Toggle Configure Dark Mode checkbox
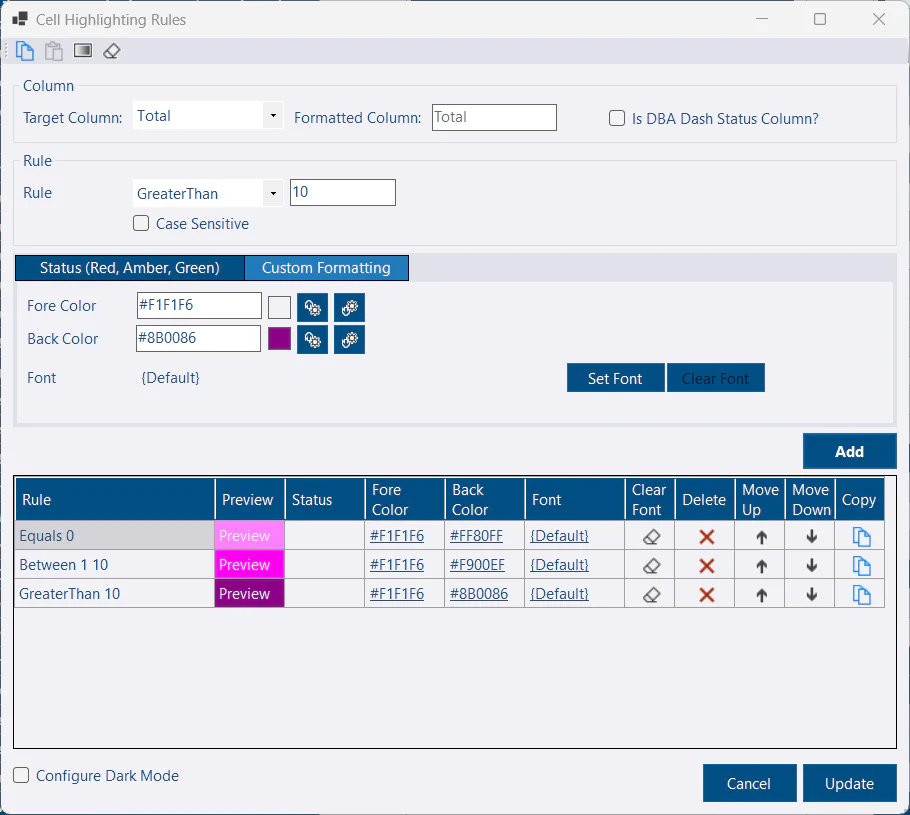910x815 pixels. [x=22, y=775]
